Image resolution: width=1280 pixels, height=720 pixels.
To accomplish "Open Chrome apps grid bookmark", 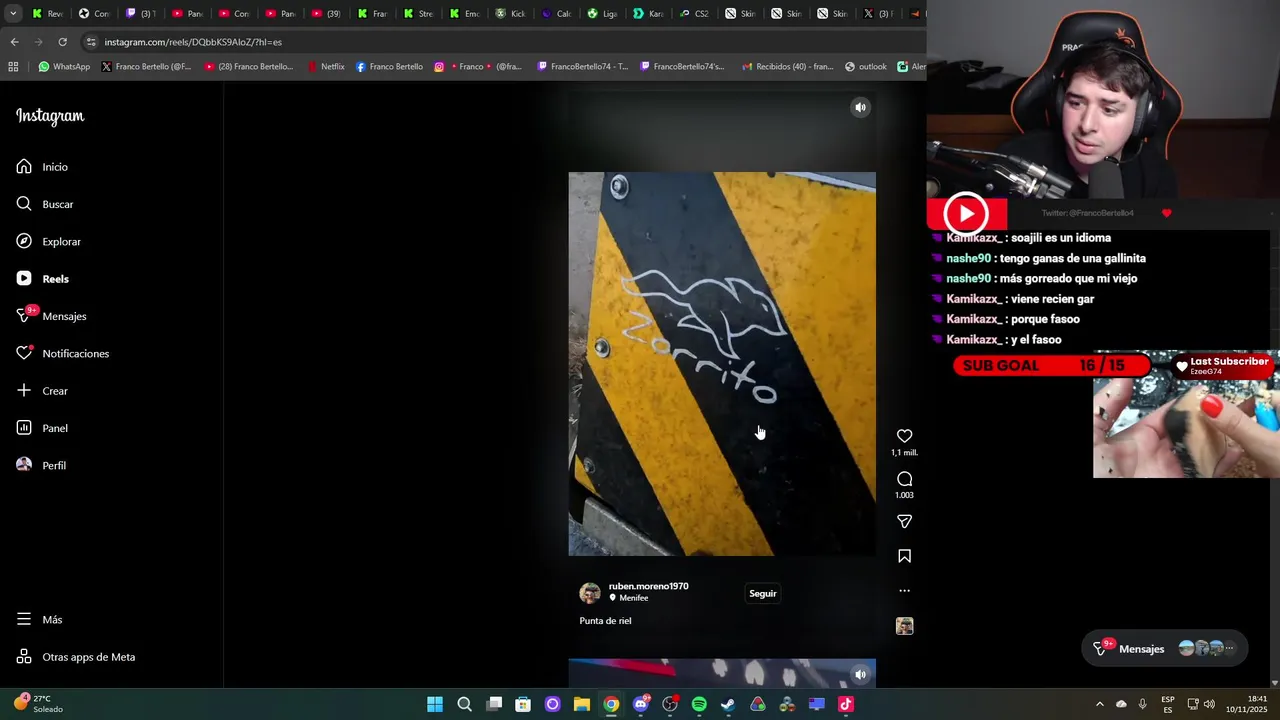I will pos(13,67).
